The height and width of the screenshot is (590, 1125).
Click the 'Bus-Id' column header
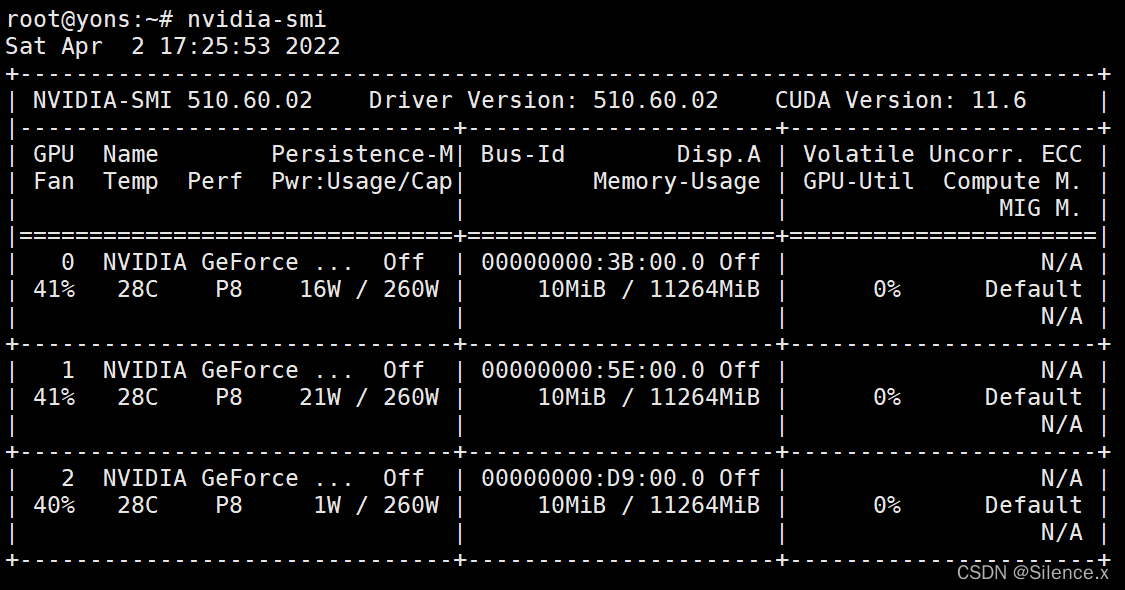click(523, 154)
